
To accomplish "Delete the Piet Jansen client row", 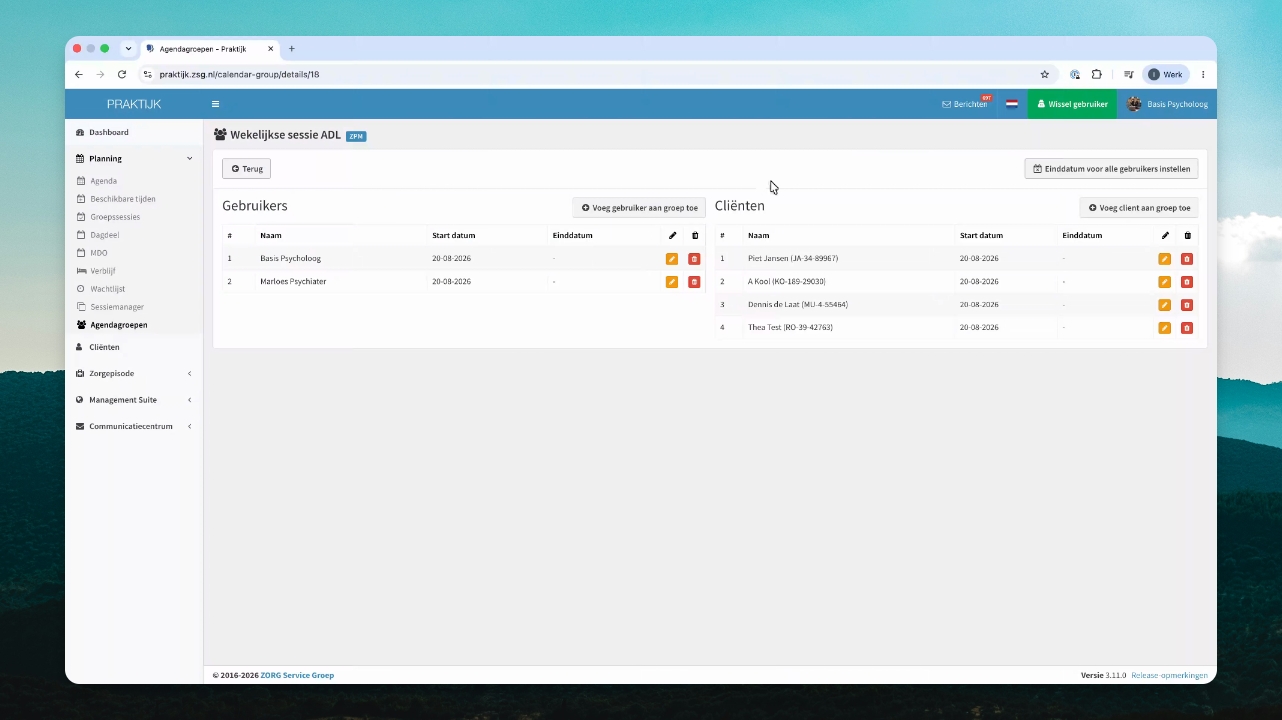I will click(x=1187, y=259).
